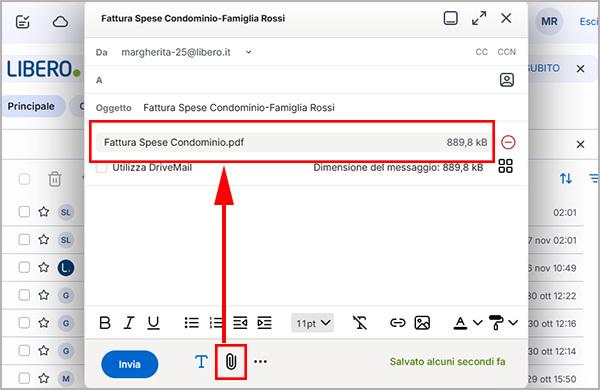Open address book contacts icon
600x390 pixels.
pyautogui.click(x=507, y=80)
